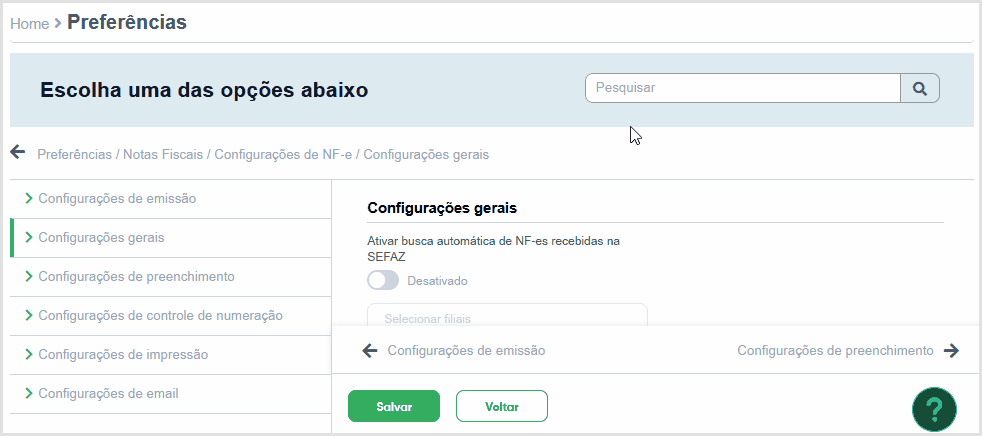Click the green Salvar button
The image size is (982, 436).
click(394, 407)
